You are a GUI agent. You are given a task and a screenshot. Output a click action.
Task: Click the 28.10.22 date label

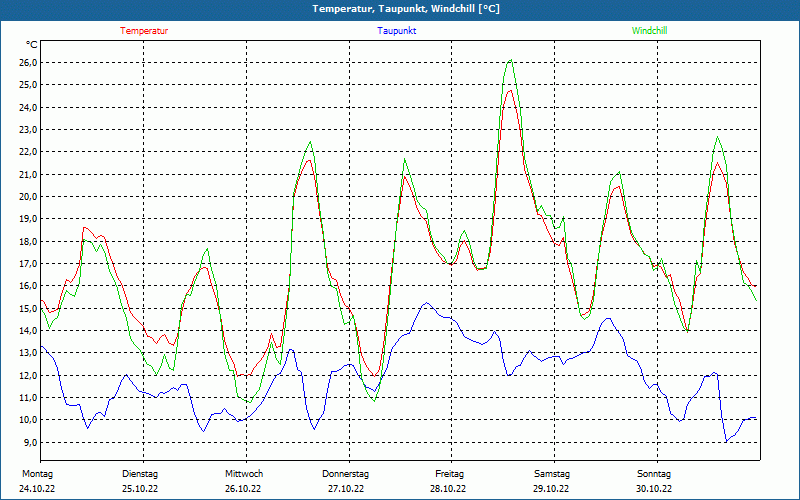point(448,489)
